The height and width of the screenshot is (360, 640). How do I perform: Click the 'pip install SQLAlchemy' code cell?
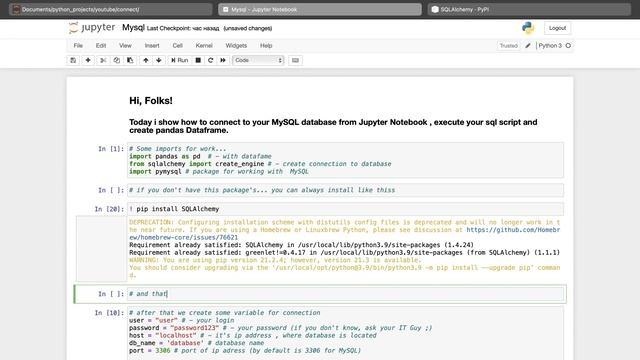tap(345, 209)
